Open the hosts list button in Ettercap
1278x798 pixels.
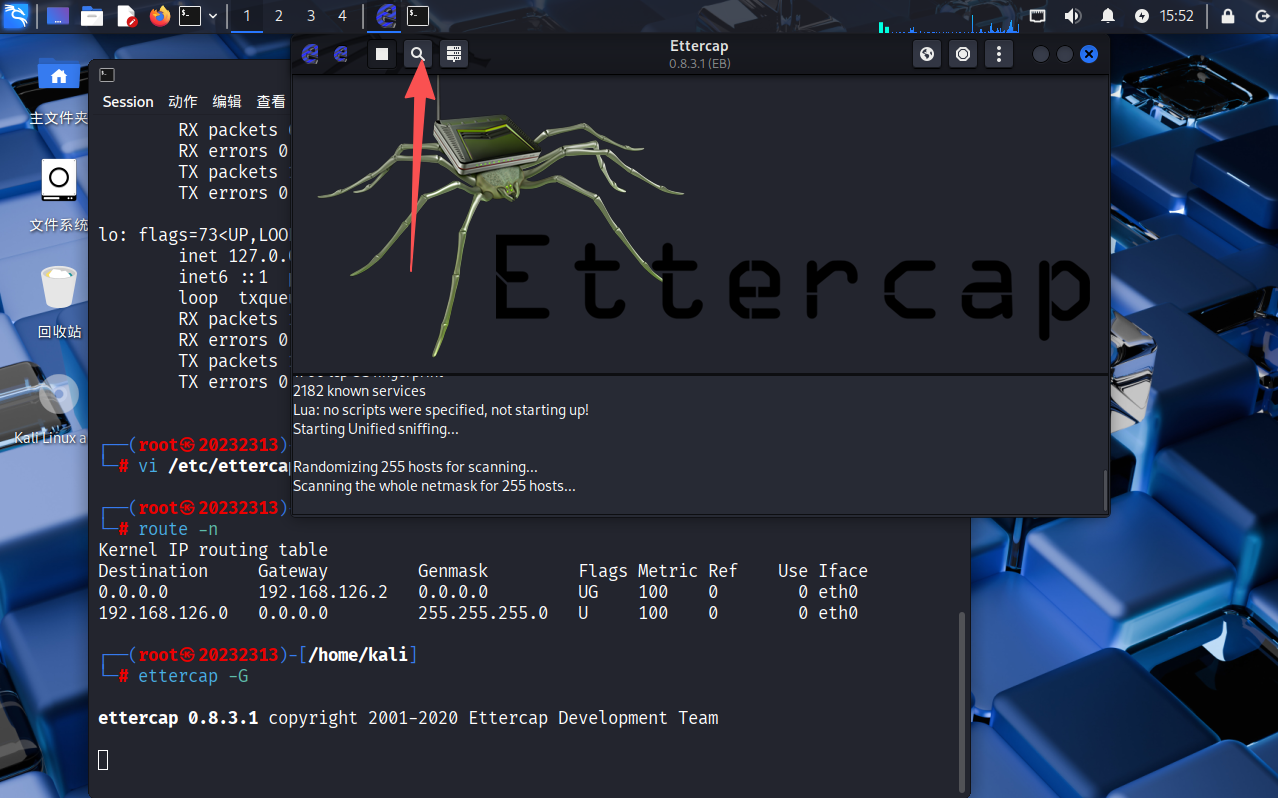[x=454, y=54]
